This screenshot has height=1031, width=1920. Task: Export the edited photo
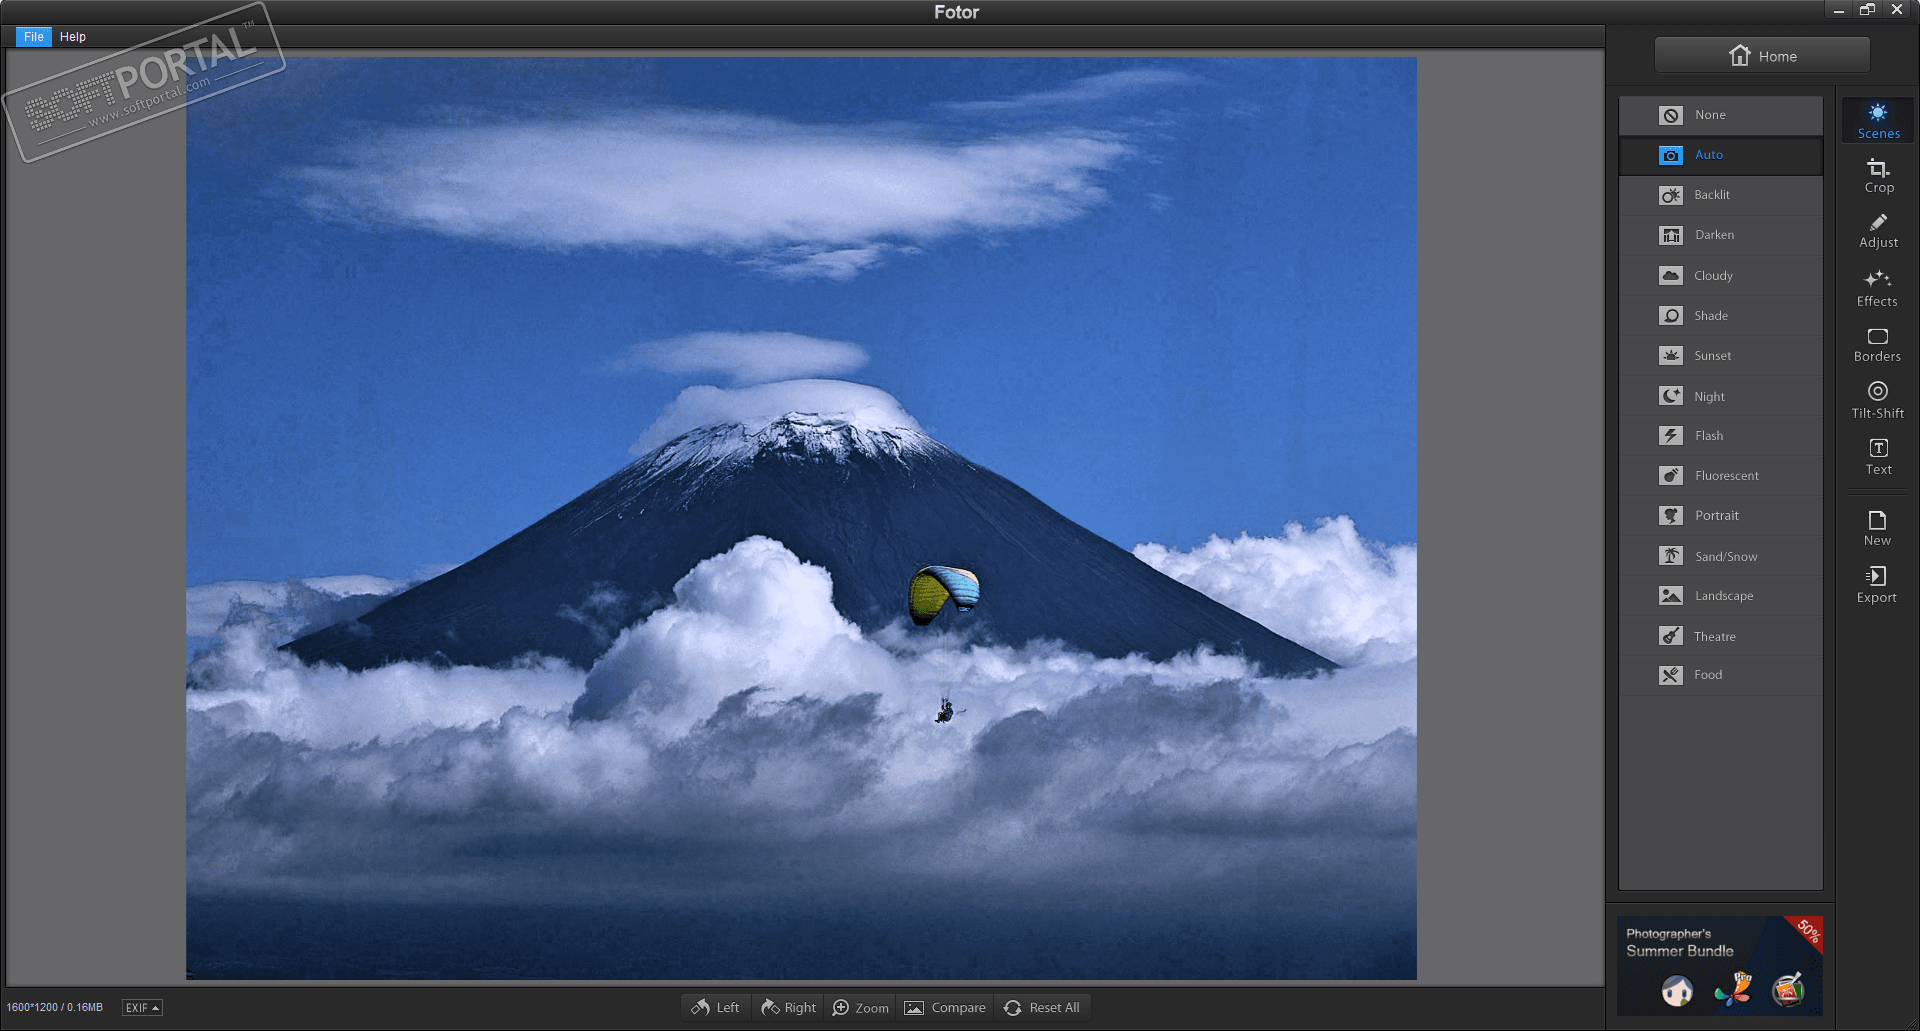(x=1878, y=585)
